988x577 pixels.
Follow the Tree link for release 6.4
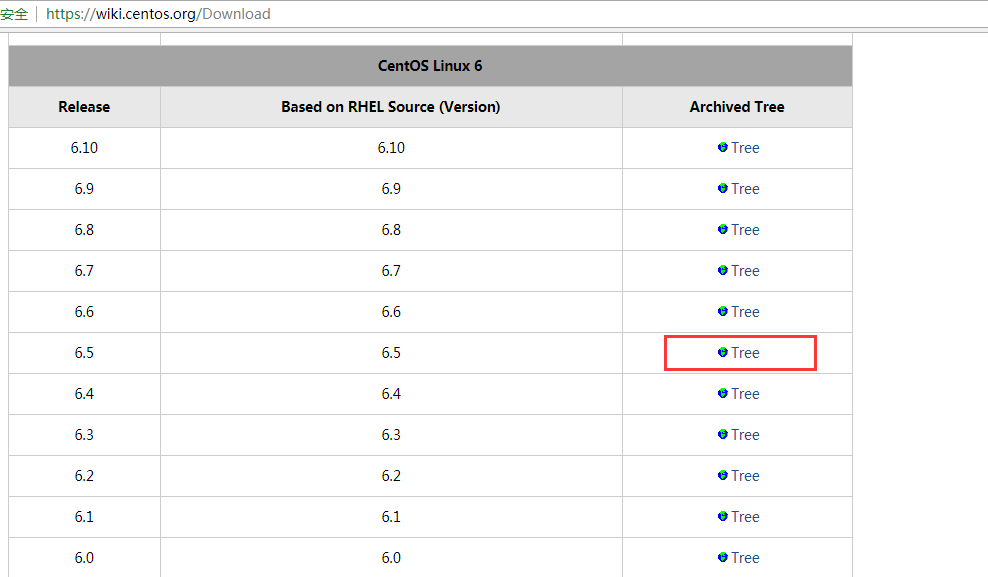pos(745,394)
